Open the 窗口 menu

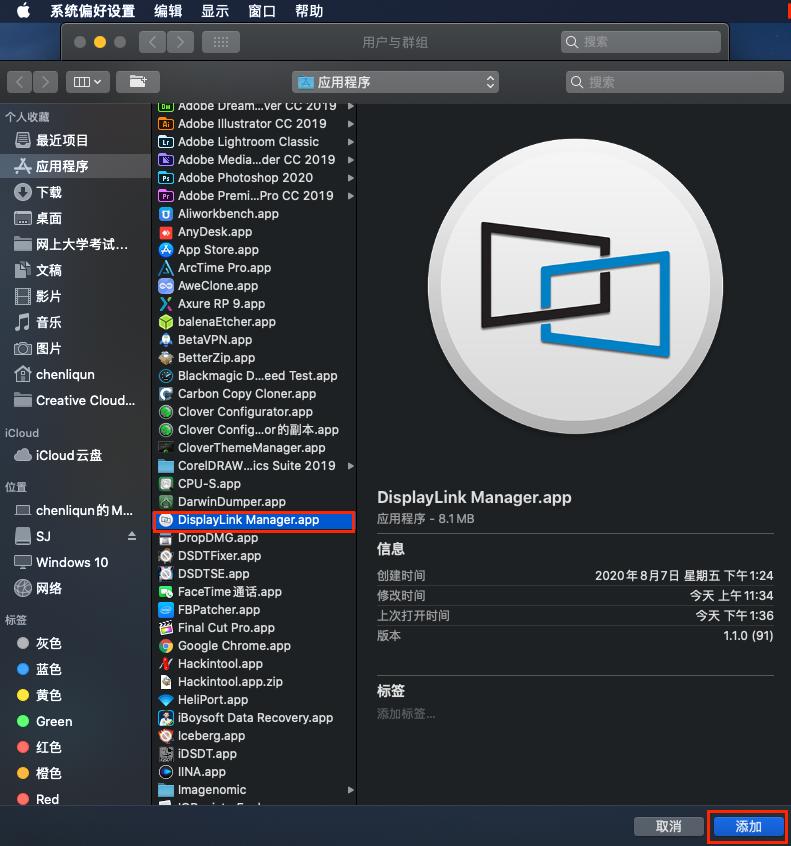(x=262, y=11)
